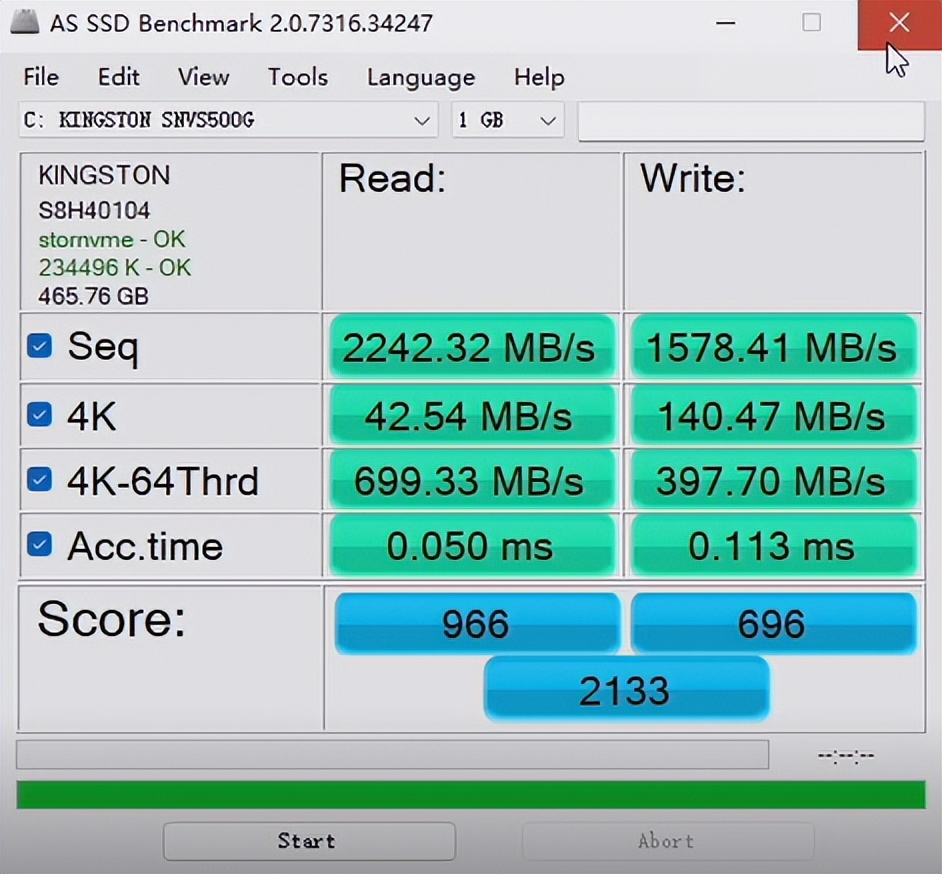Click the empty text field beside the size dropdown
Viewport: 942px width, 874px height.
(x=751, y=121)
